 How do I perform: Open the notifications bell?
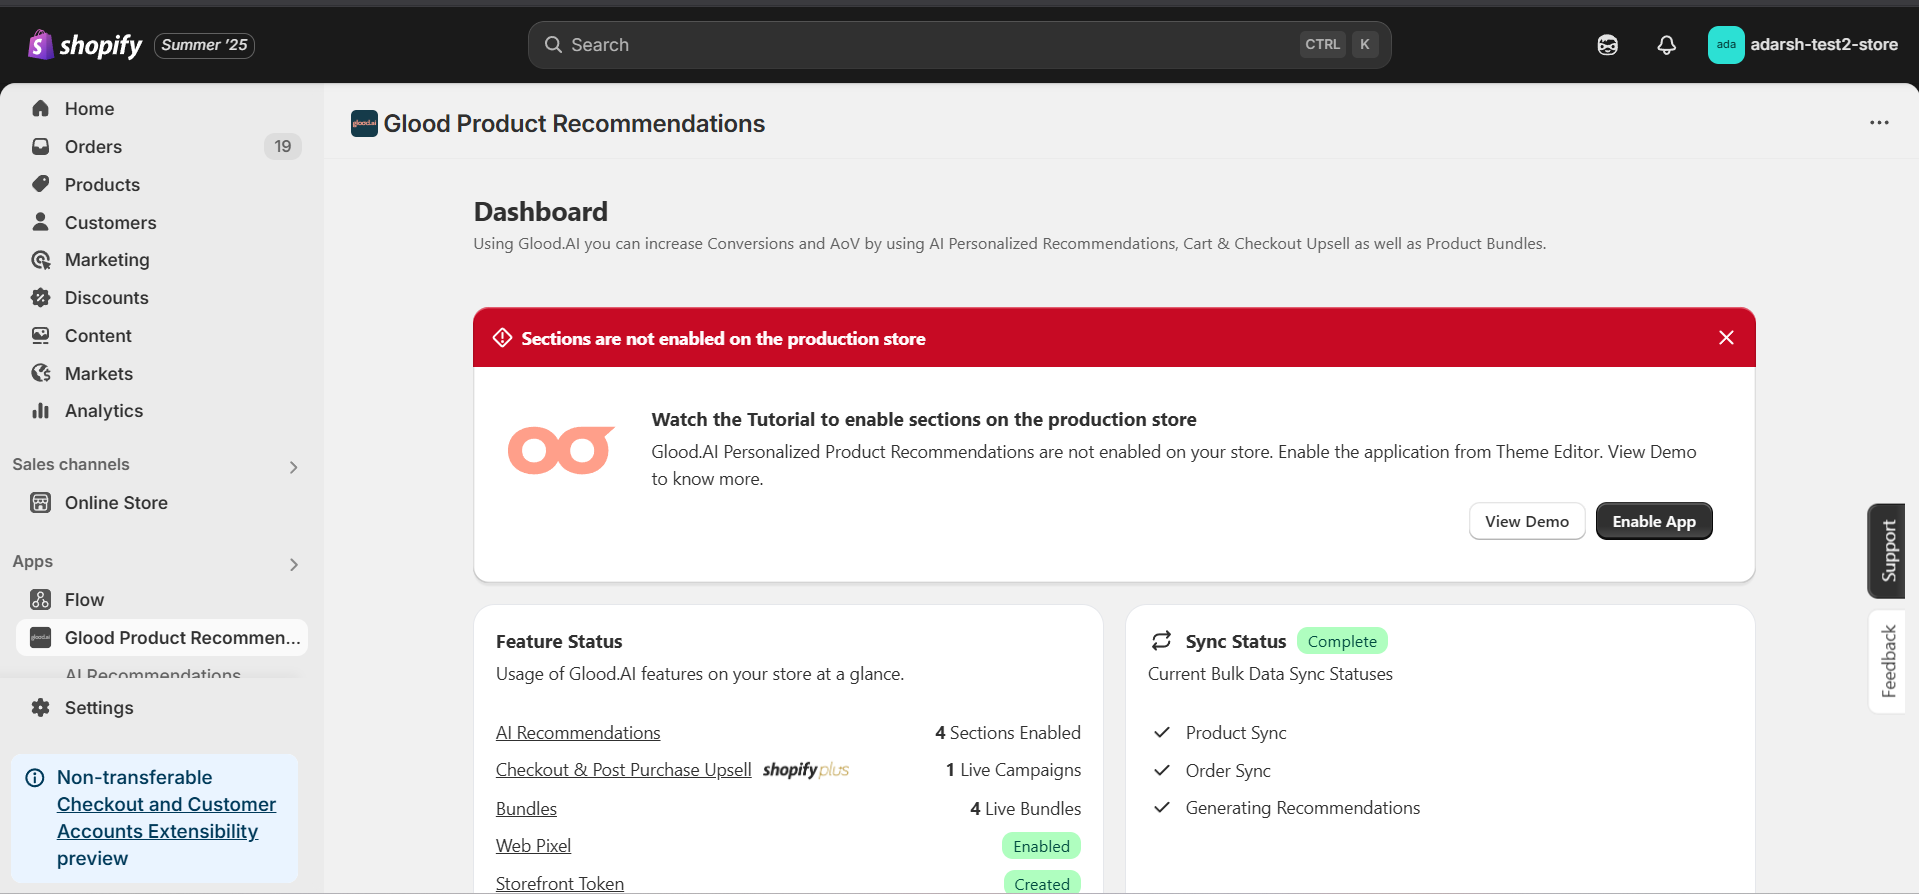coord(1666,45)
